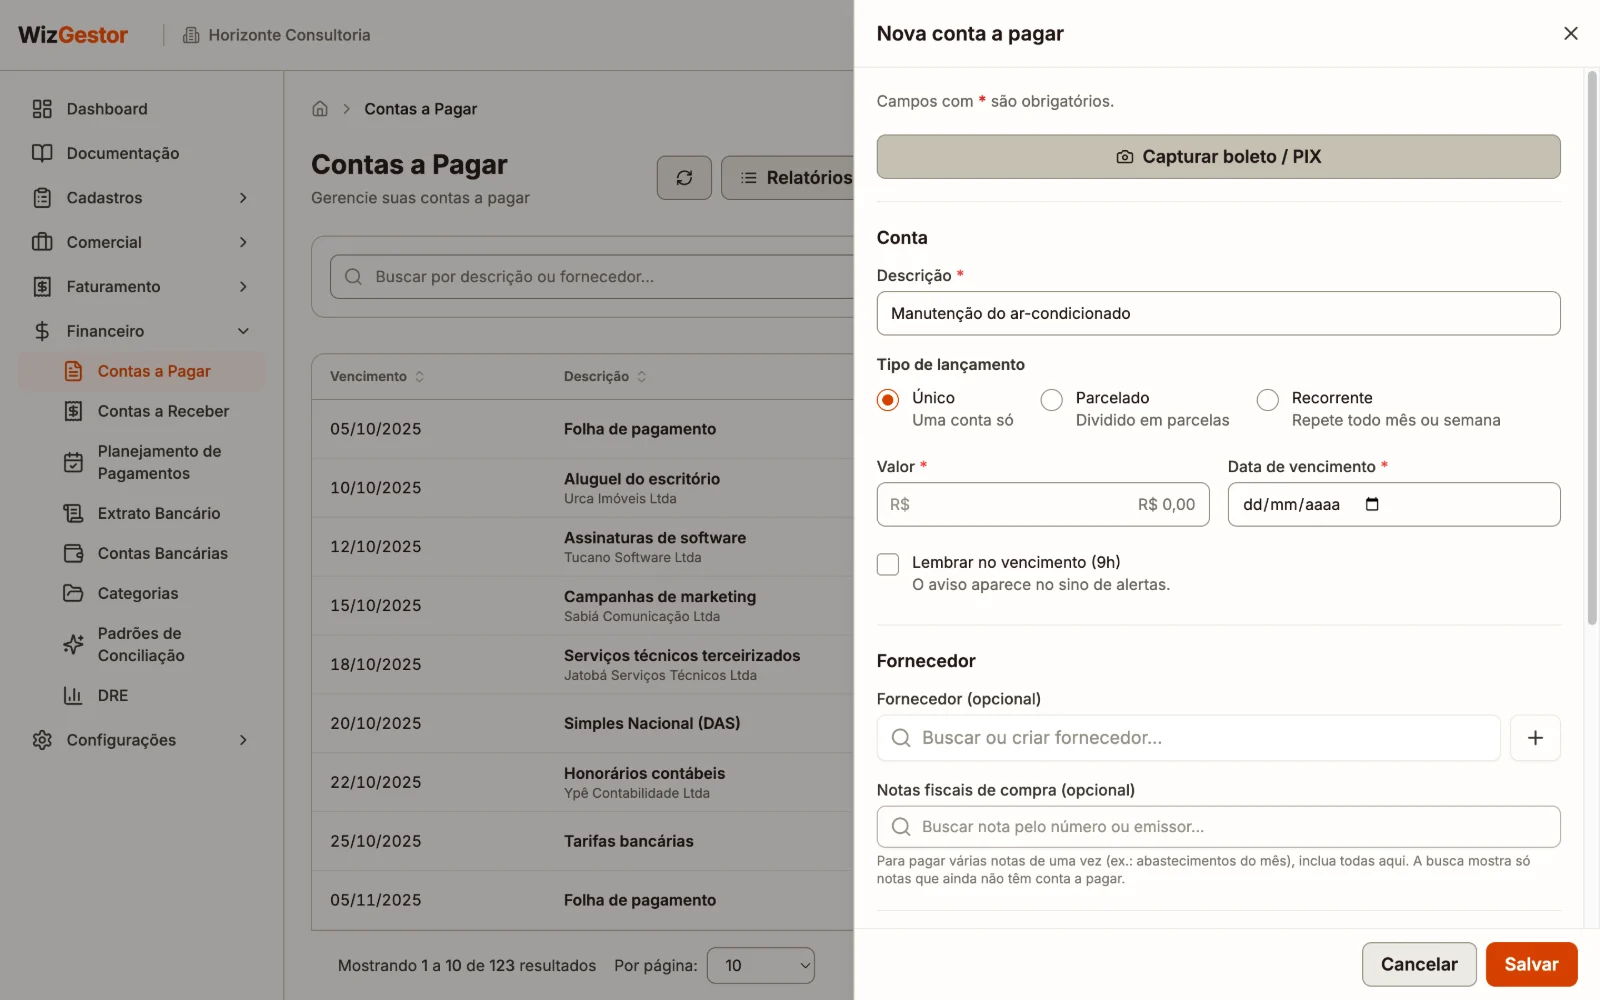Sort by Vencimento column header
Image resolution: width=1600 pixels, height=1000 pixels.
(377, 377)
